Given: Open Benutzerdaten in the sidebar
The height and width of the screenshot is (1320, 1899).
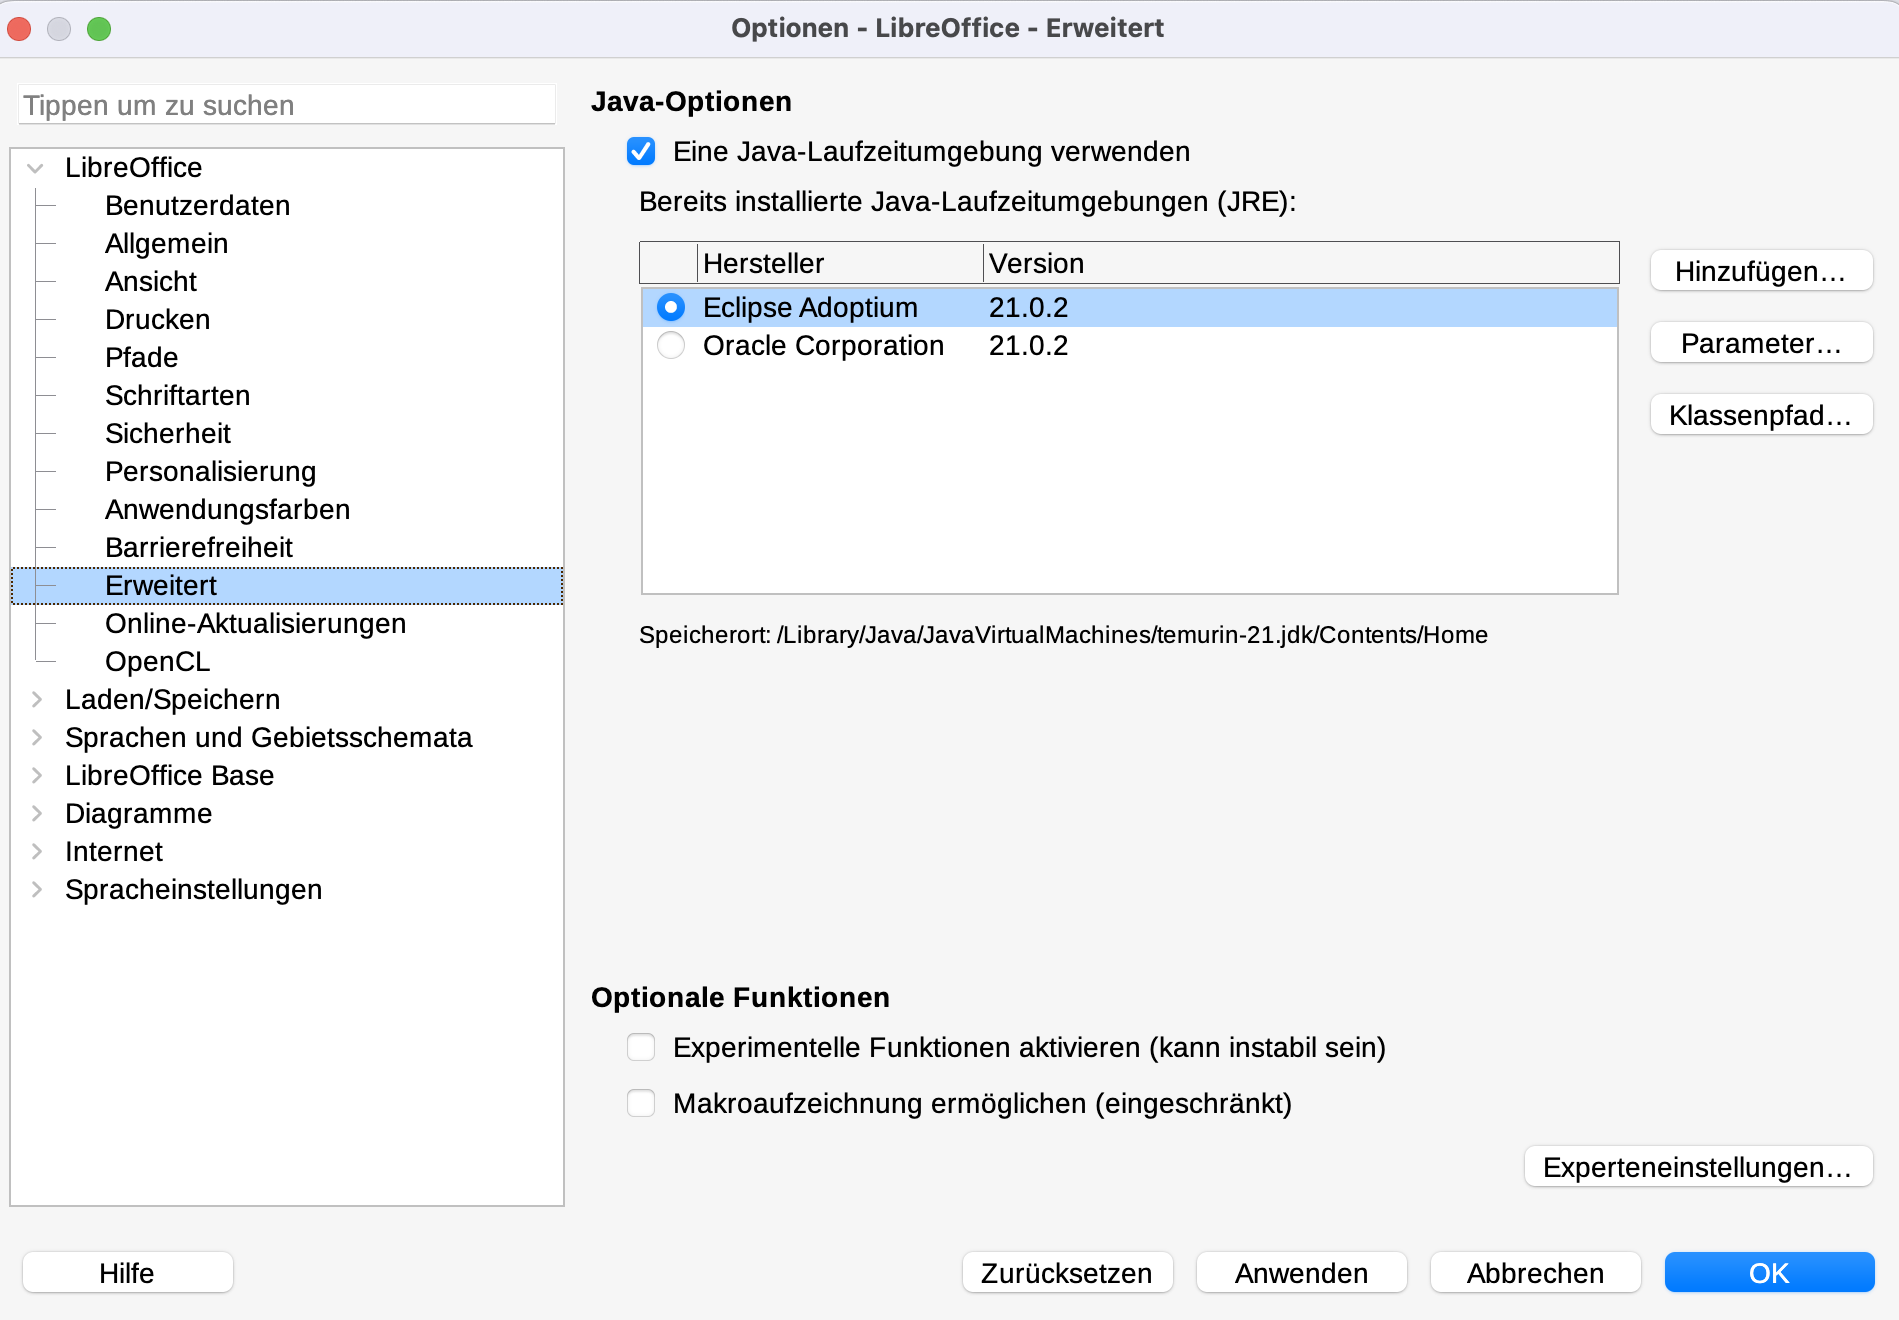Looking at the screenshot, I should 197,205.
